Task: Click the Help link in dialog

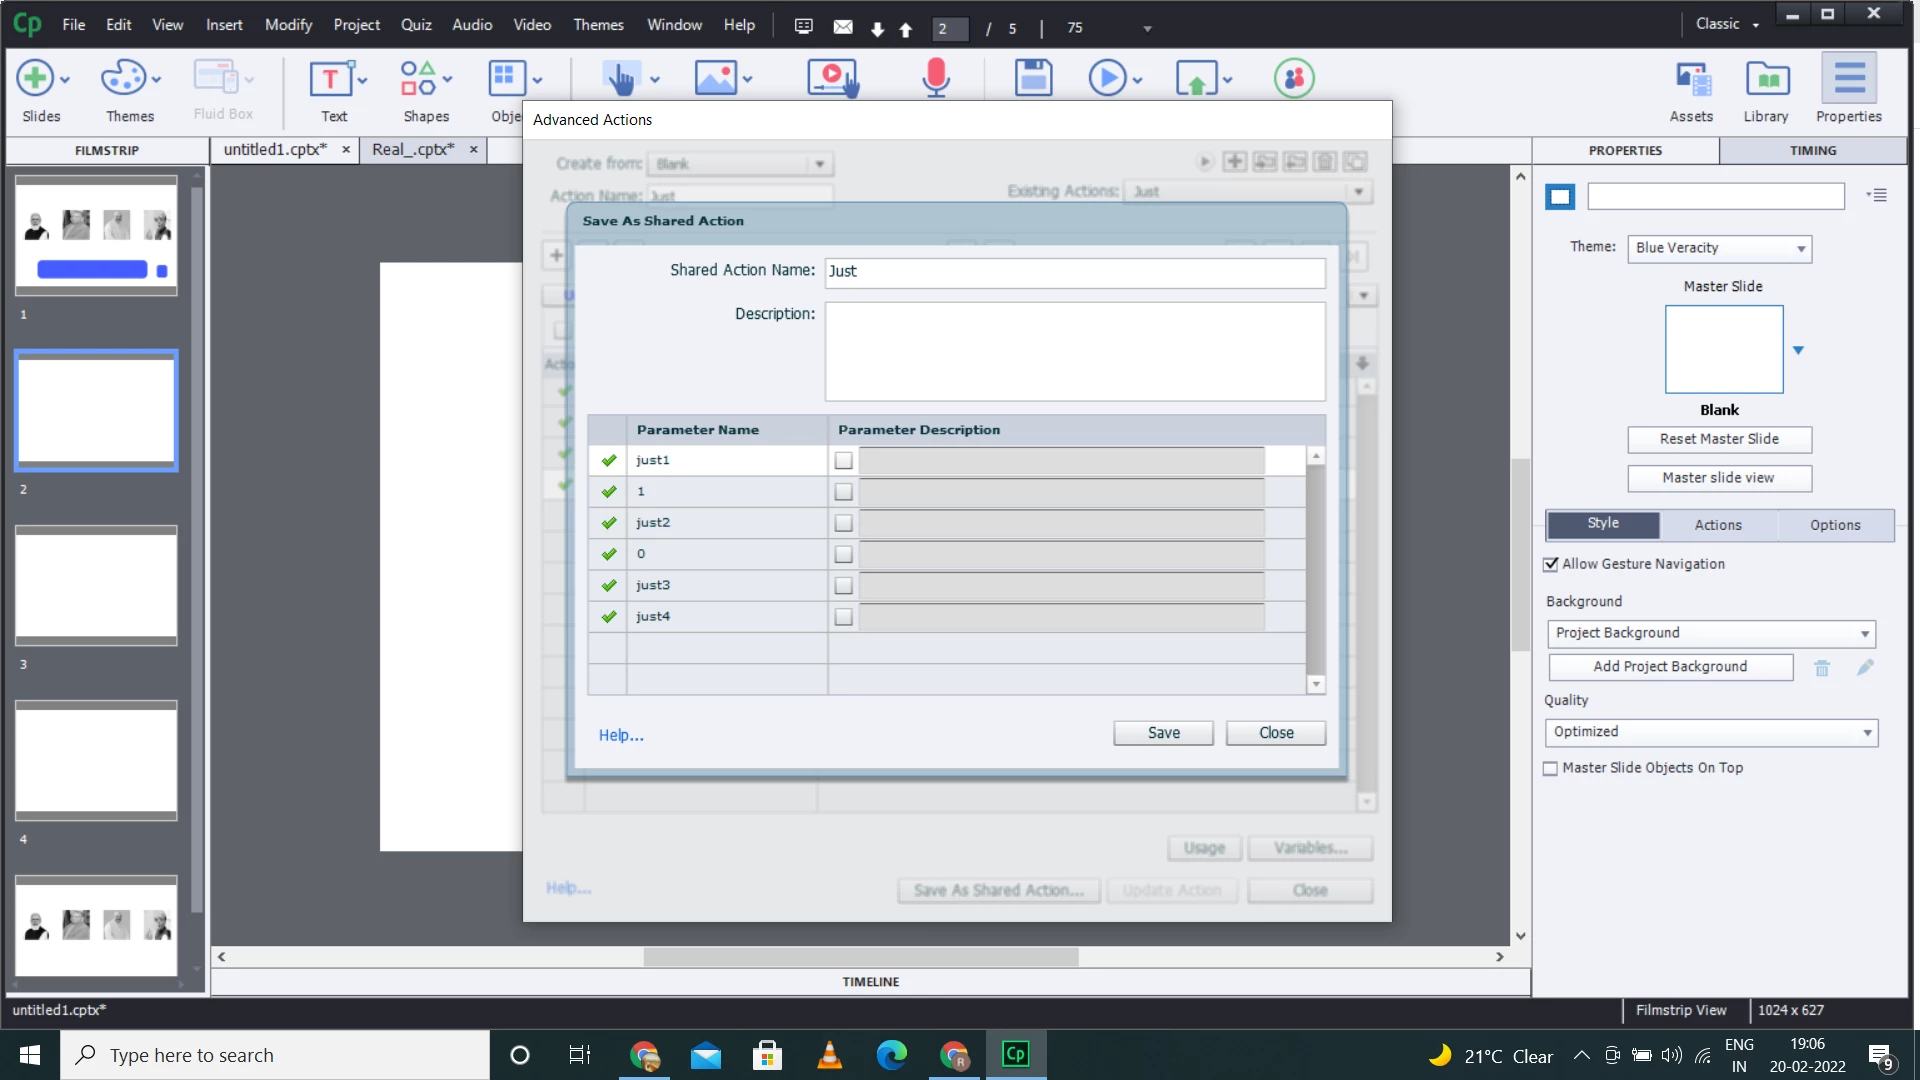Action: click(621, 736)
